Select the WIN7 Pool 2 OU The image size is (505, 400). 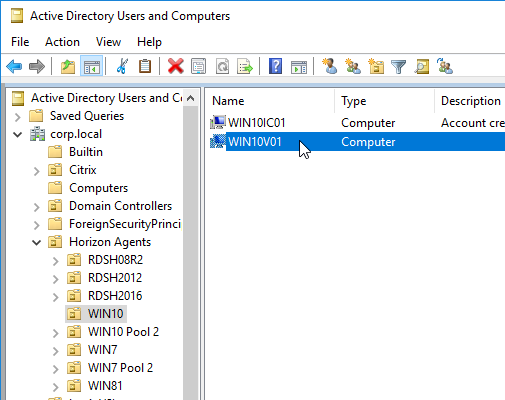coord(120,368)
